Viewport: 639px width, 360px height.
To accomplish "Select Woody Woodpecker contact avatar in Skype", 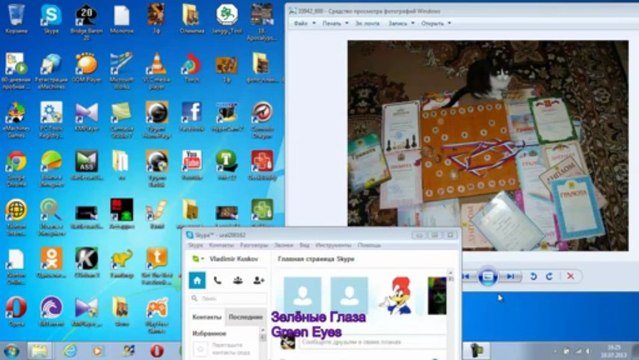I will point(395,296).
